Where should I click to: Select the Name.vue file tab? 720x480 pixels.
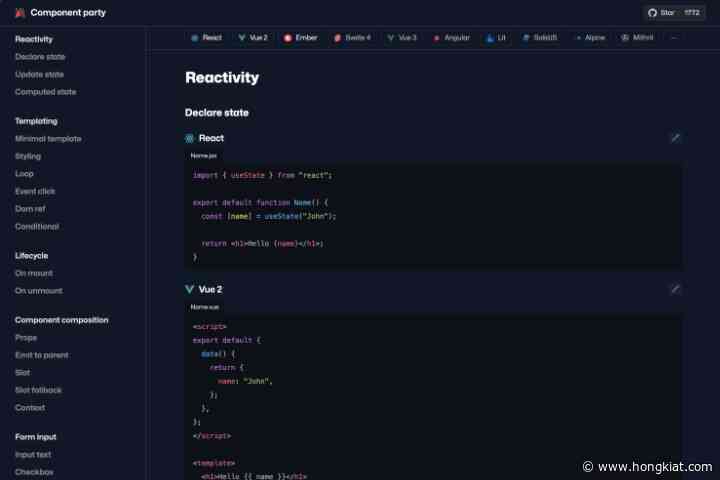204,307
